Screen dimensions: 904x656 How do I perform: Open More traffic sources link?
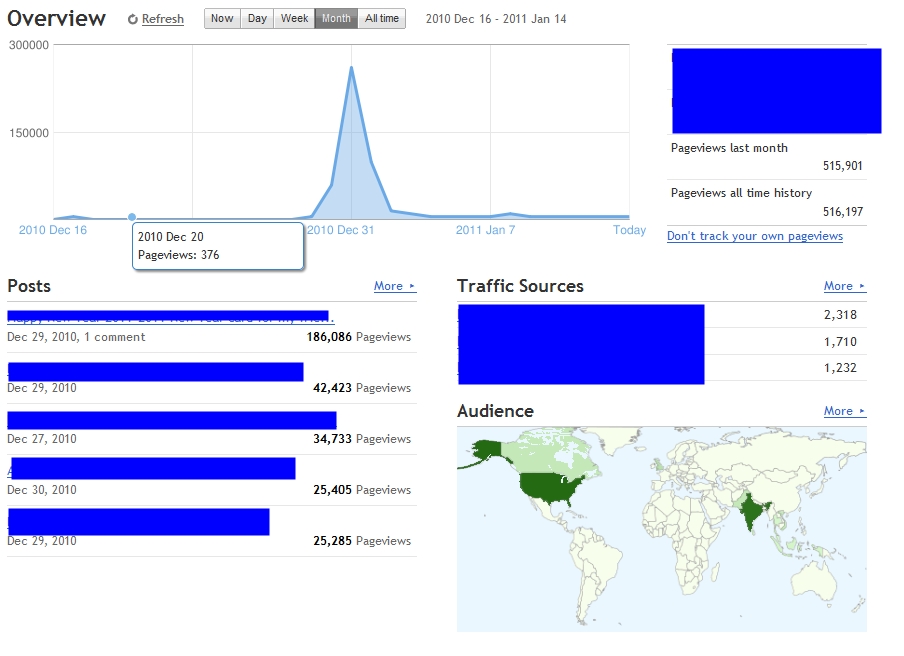pyautogui.click(x=838, y=286)
